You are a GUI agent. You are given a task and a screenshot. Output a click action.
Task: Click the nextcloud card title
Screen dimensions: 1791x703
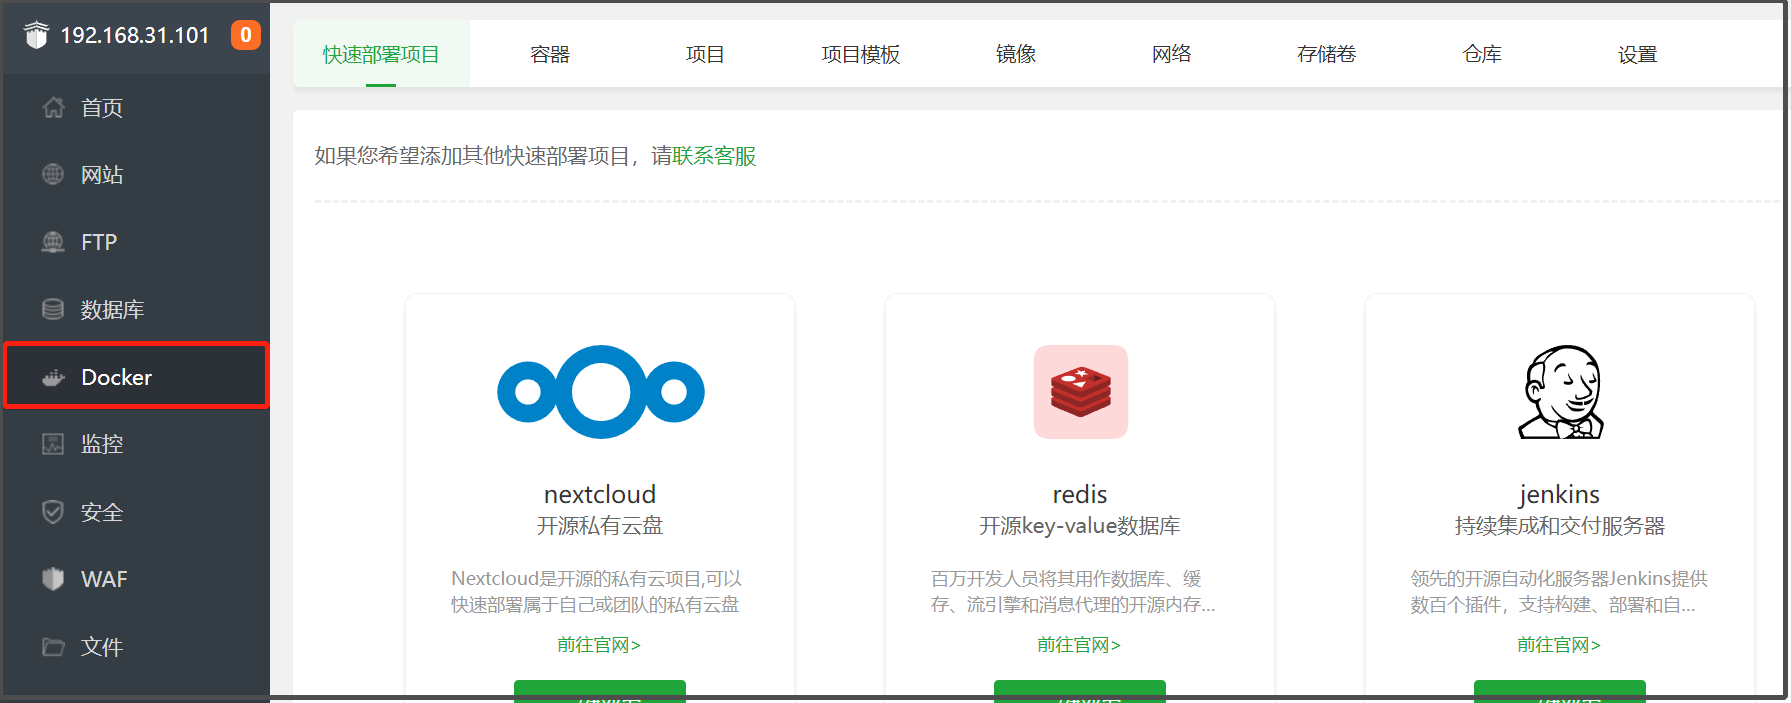click(x=600, y=494)
